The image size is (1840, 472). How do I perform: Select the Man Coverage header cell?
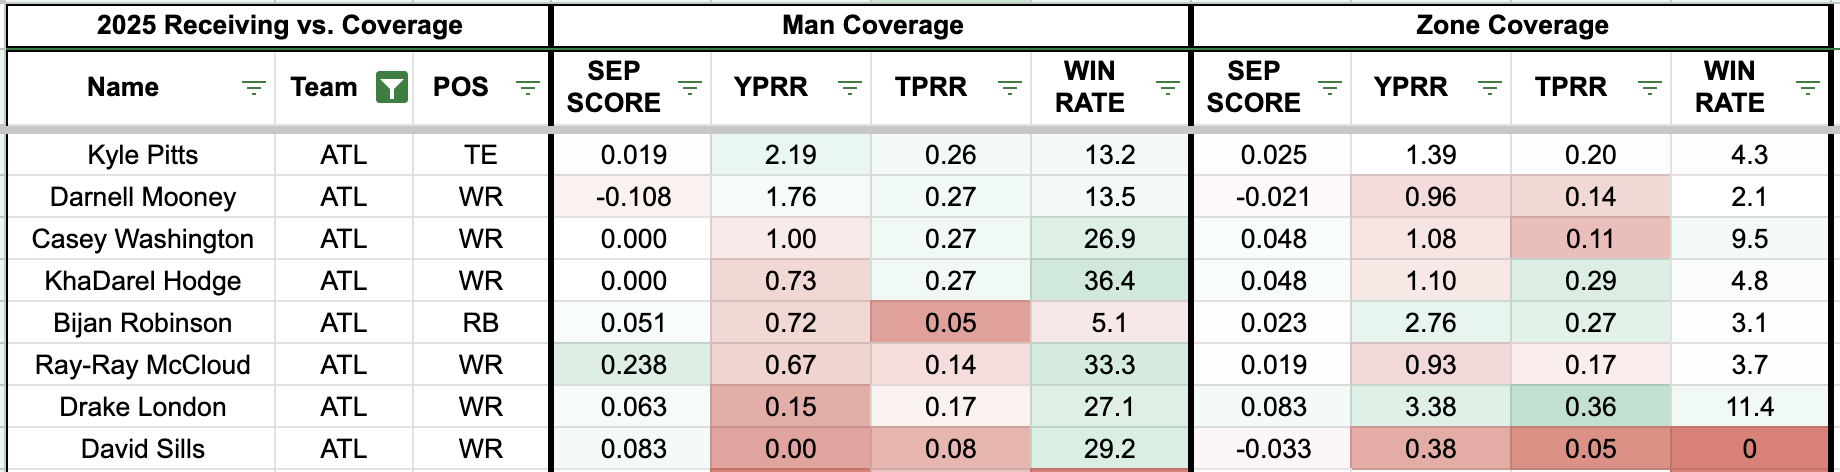click(871, 25)
